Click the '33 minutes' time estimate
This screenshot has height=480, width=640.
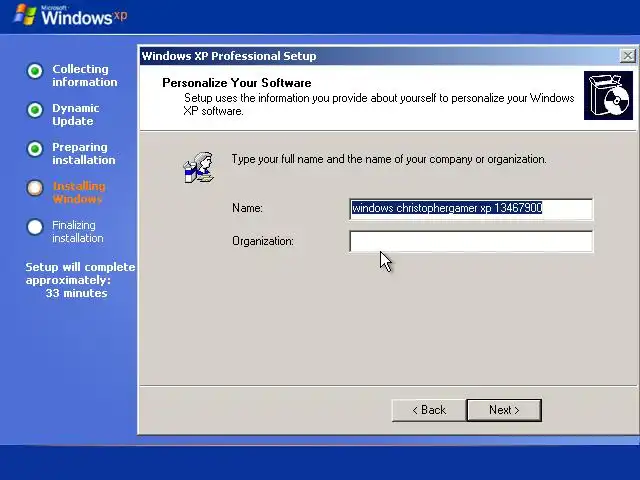[x=76, y=293]
